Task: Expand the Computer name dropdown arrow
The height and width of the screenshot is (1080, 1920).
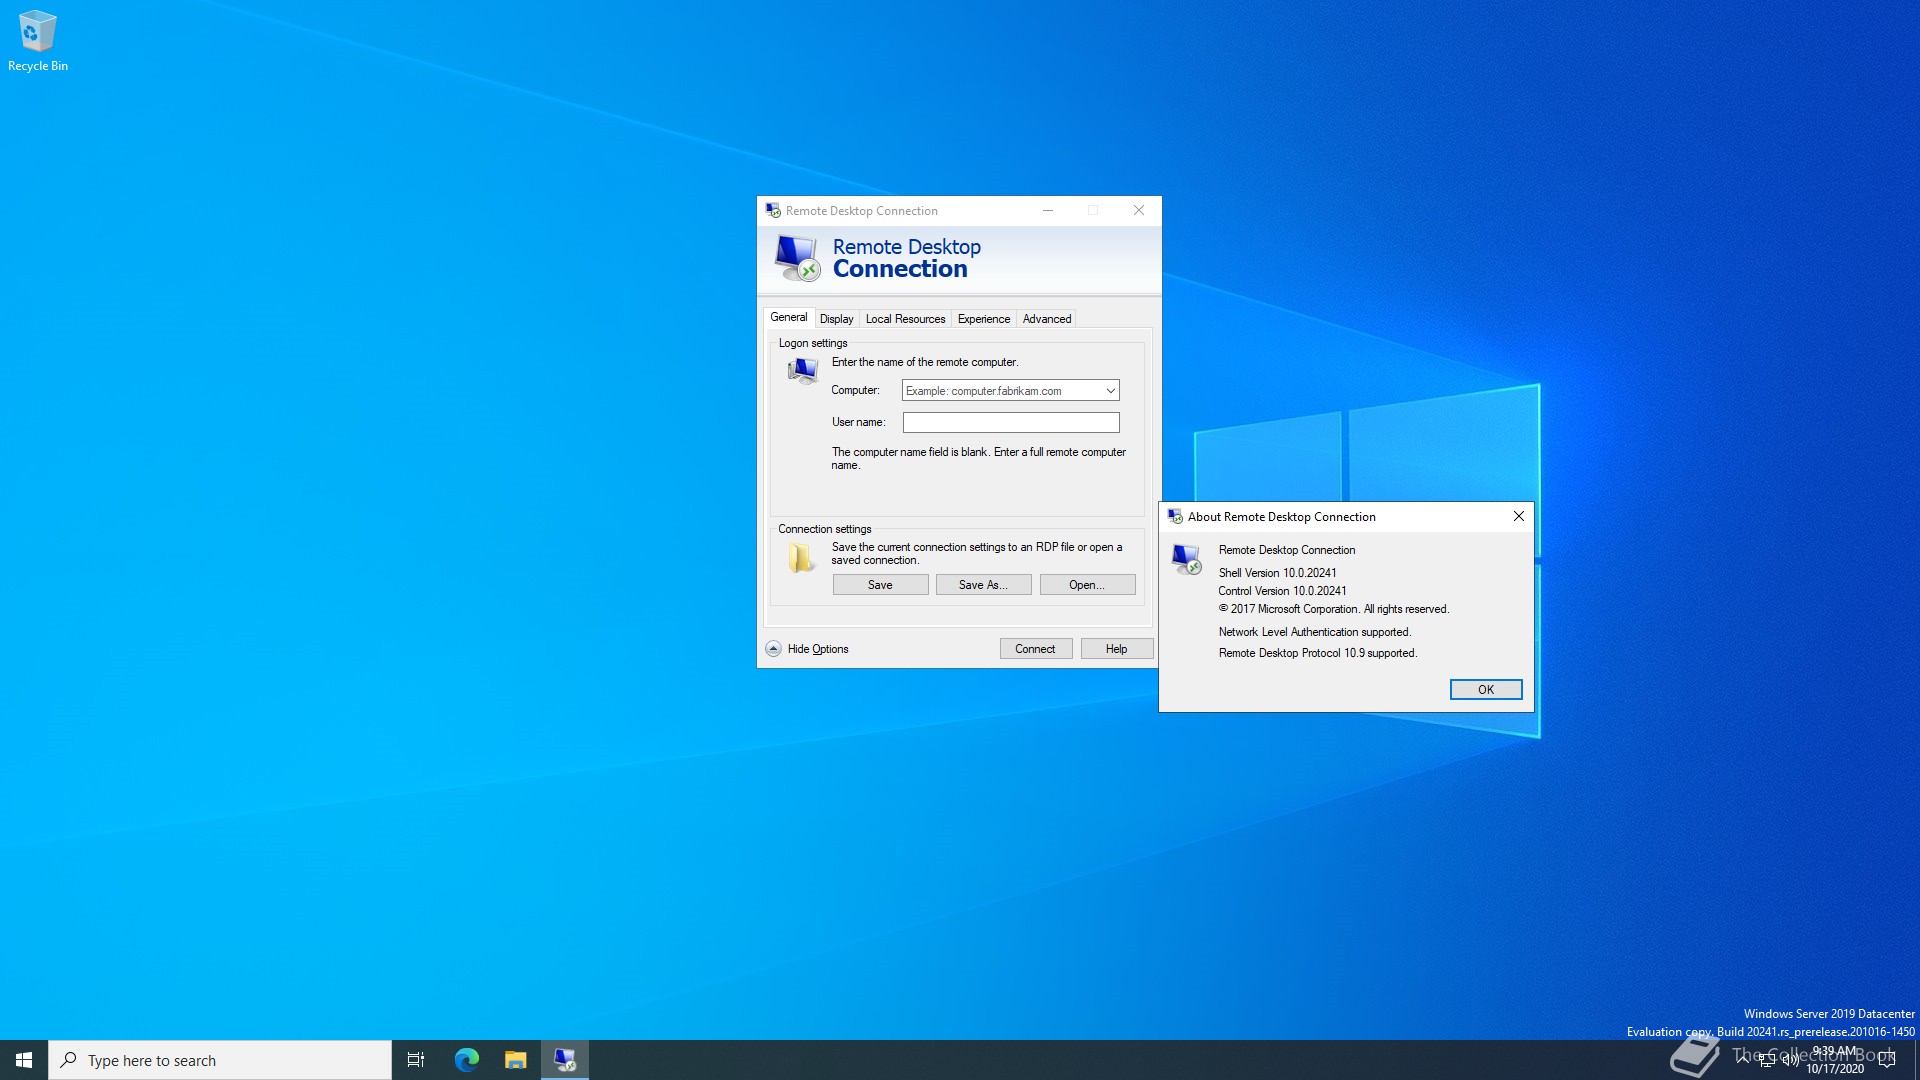Action: [1110, 391]
